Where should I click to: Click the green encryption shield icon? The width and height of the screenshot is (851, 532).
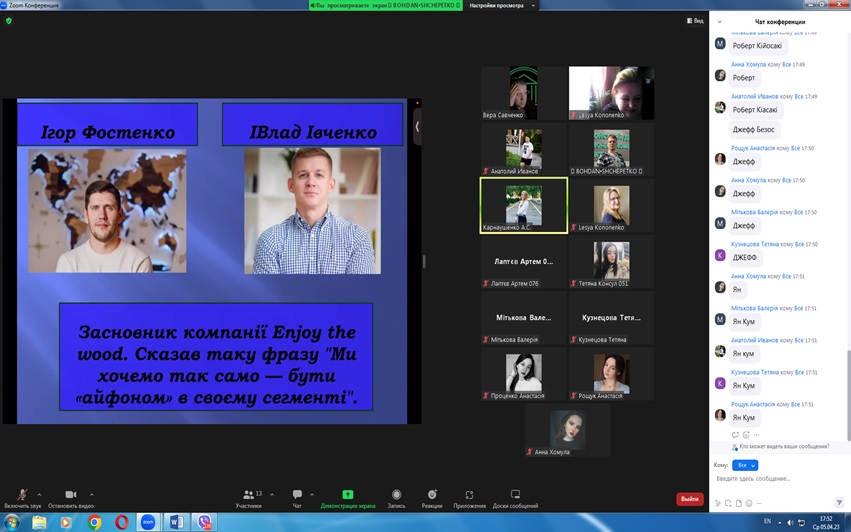point(9,21)
